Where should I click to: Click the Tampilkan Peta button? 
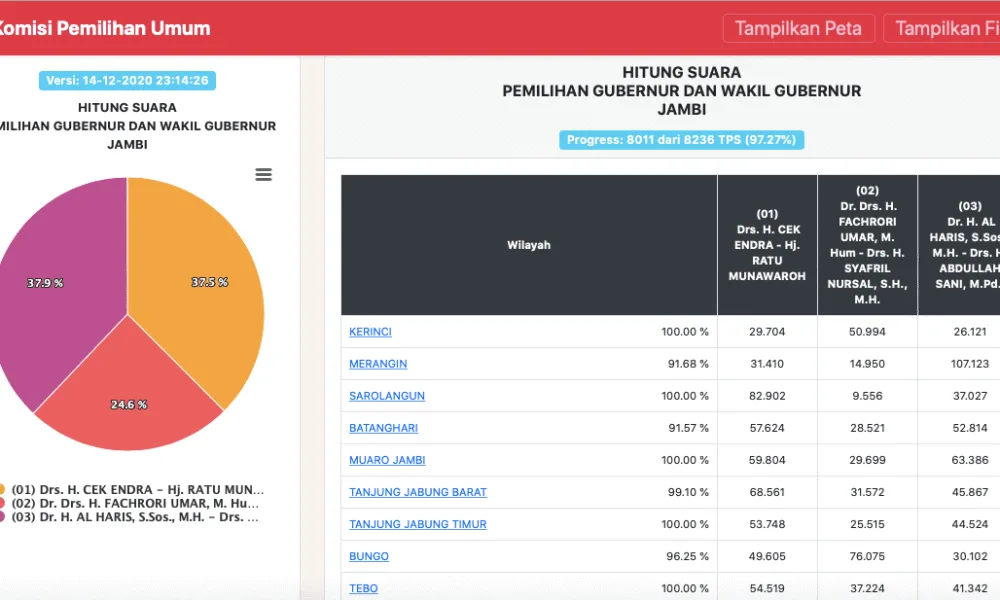coord(799,28)
